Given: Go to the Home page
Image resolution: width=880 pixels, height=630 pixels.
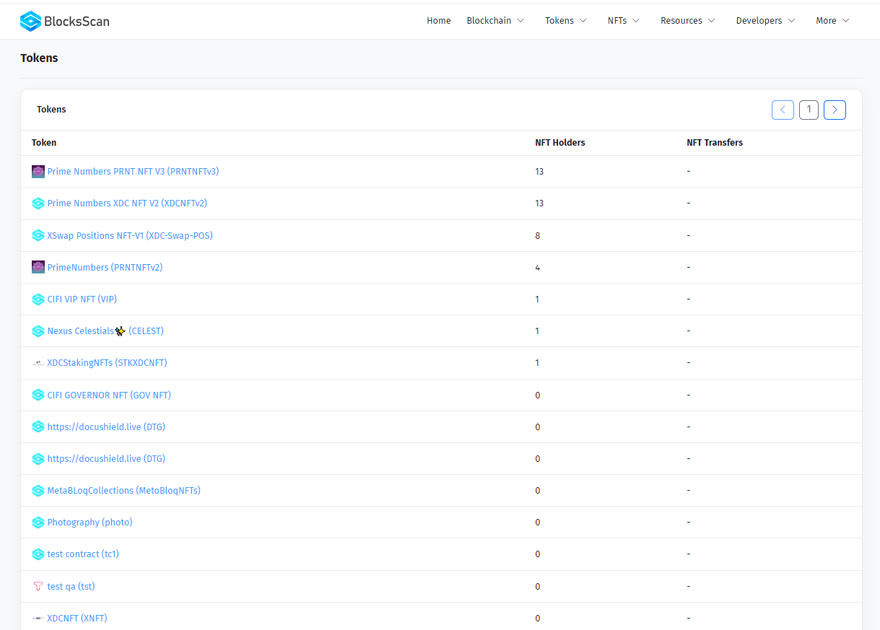Looking at the screenshot, I should [439, 21].
